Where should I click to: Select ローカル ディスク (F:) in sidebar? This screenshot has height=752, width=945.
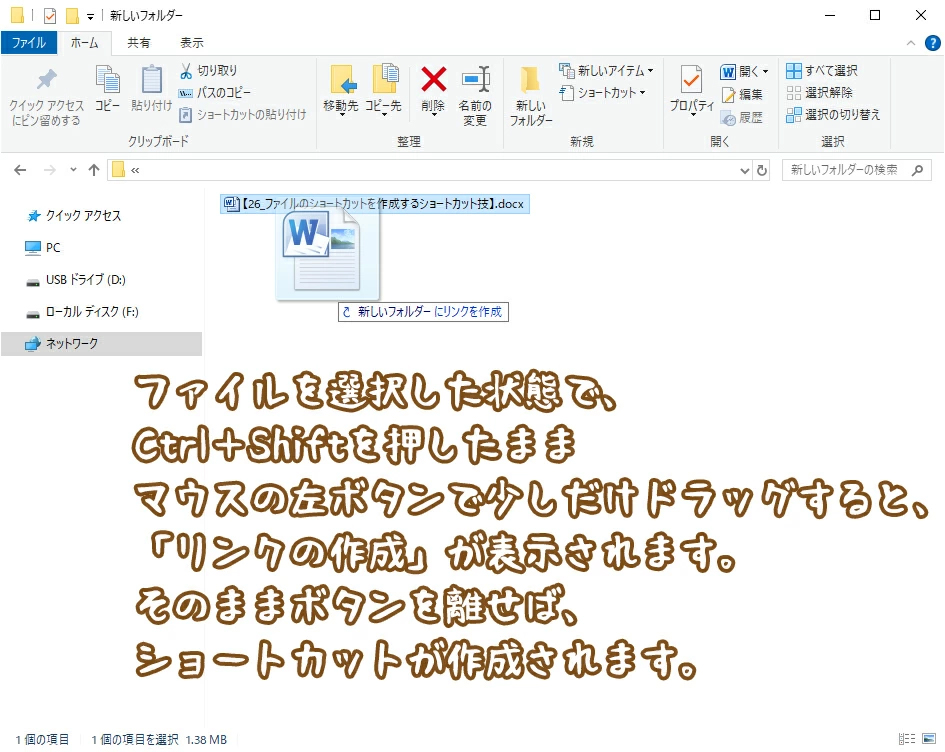(x=82, y=312)
